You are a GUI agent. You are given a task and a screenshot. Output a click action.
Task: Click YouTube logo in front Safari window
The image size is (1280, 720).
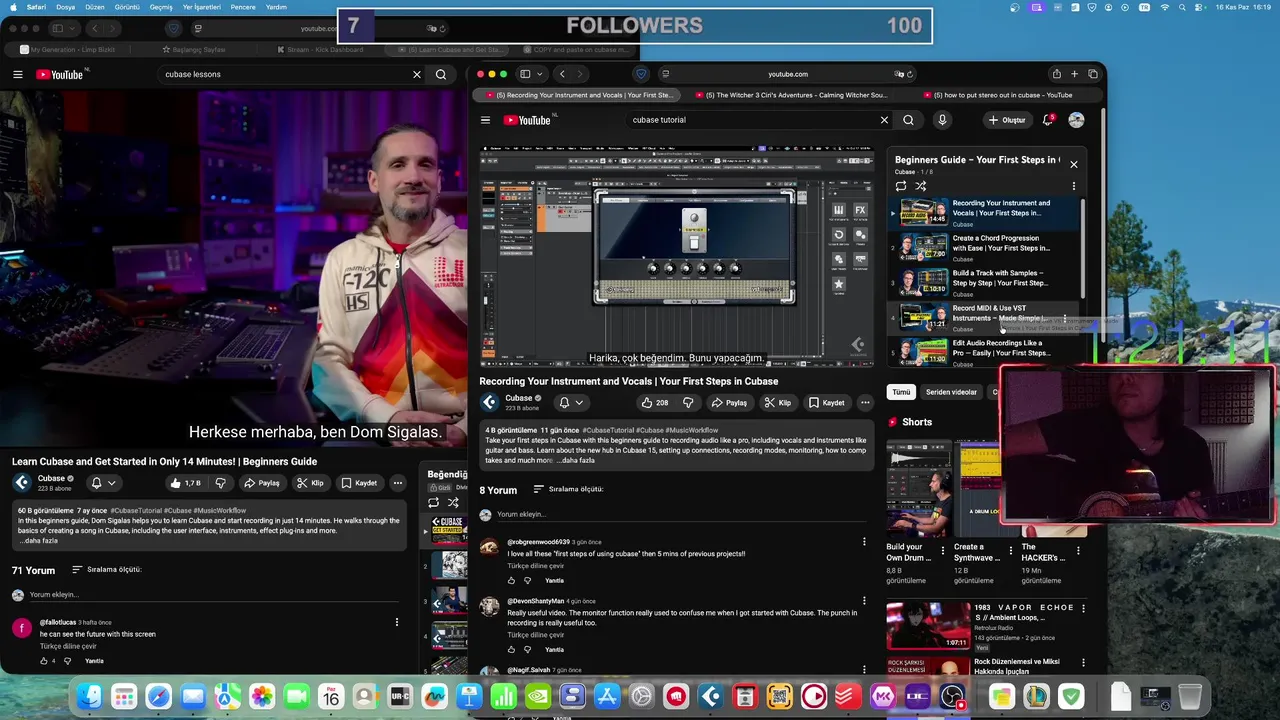tap(527, 120)
